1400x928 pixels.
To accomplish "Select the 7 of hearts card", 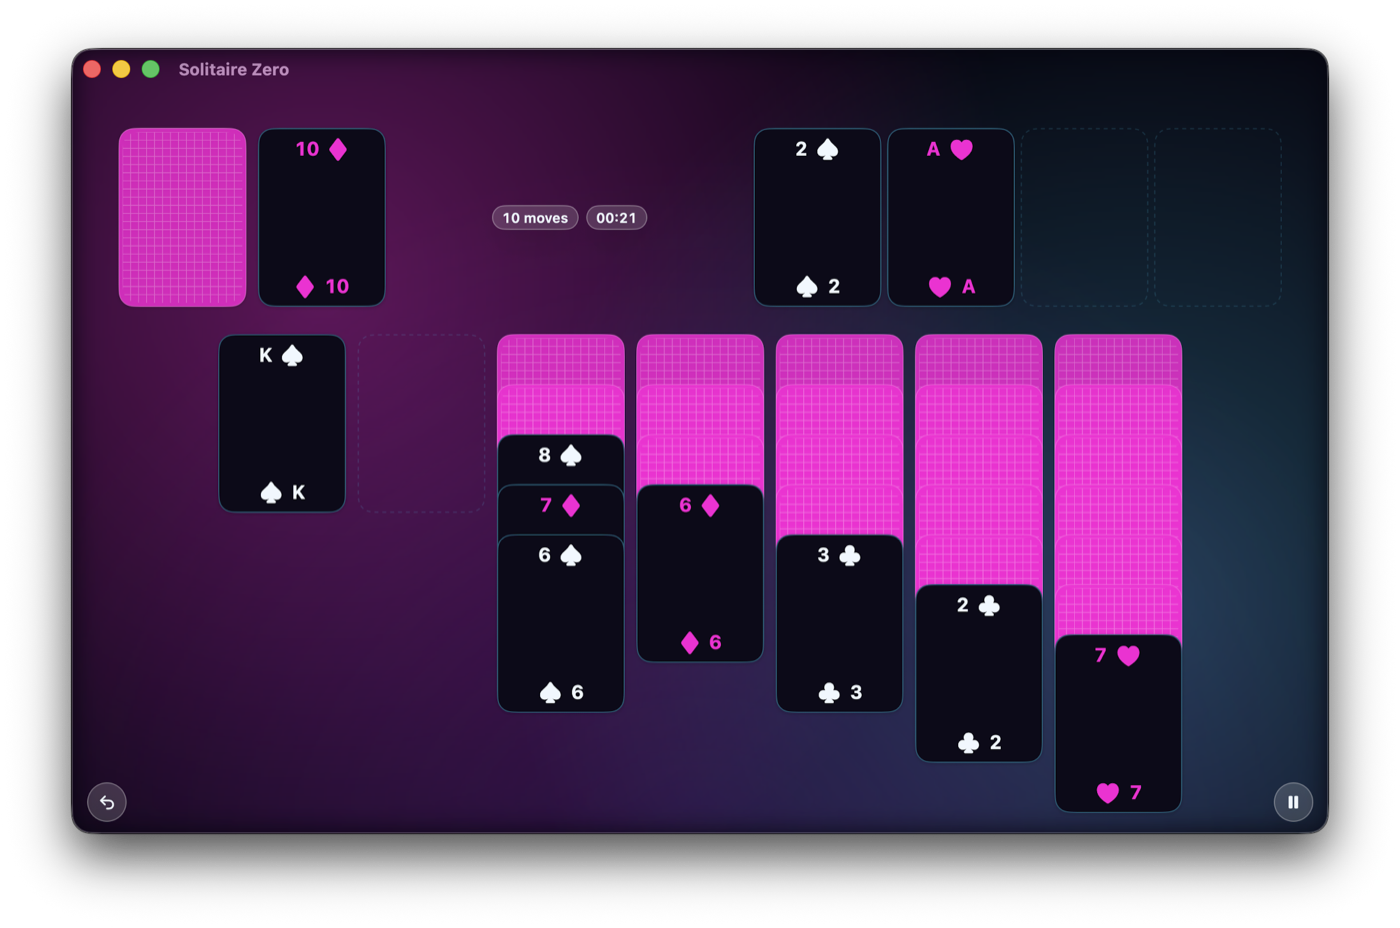I will click(1118, 723).
